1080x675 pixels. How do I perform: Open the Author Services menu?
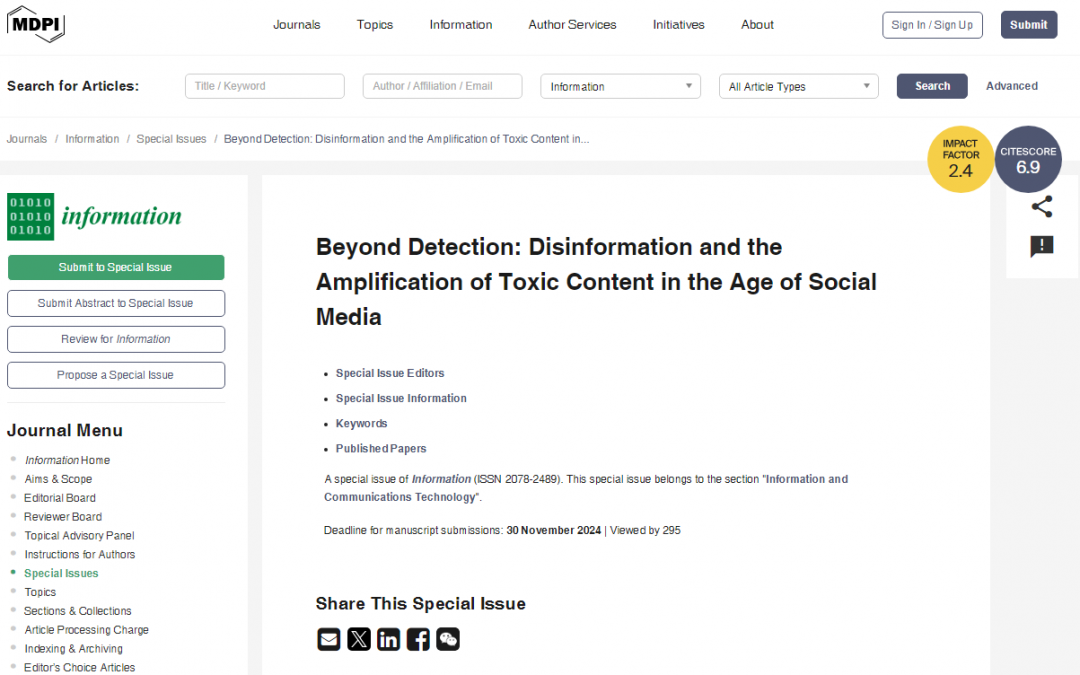572,24
